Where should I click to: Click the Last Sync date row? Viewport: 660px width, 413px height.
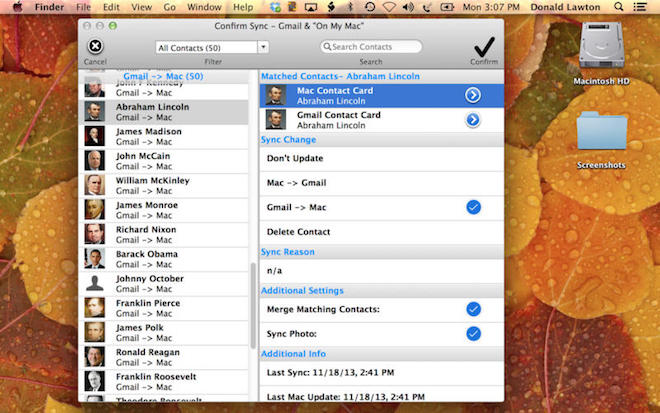click(x=382, y=373)
